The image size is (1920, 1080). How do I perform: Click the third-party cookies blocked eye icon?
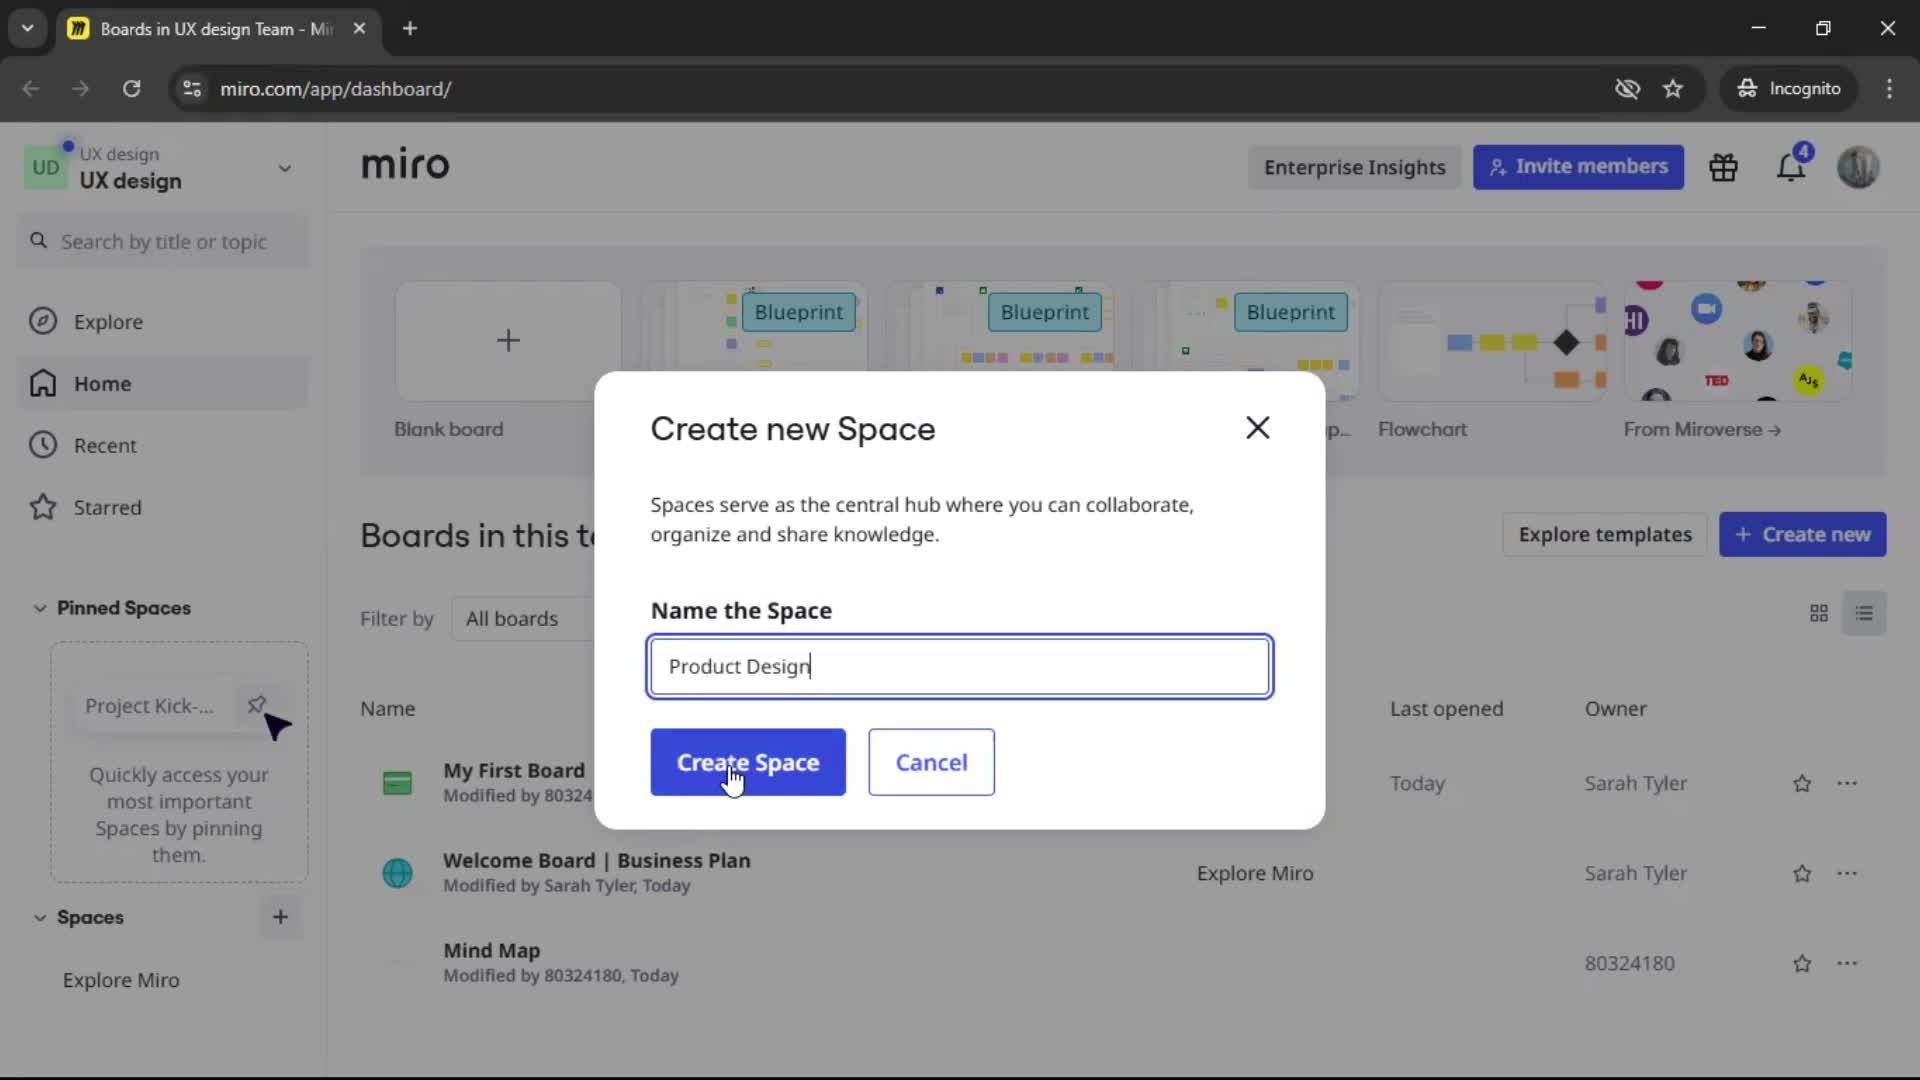click(x=1627, y=89)
